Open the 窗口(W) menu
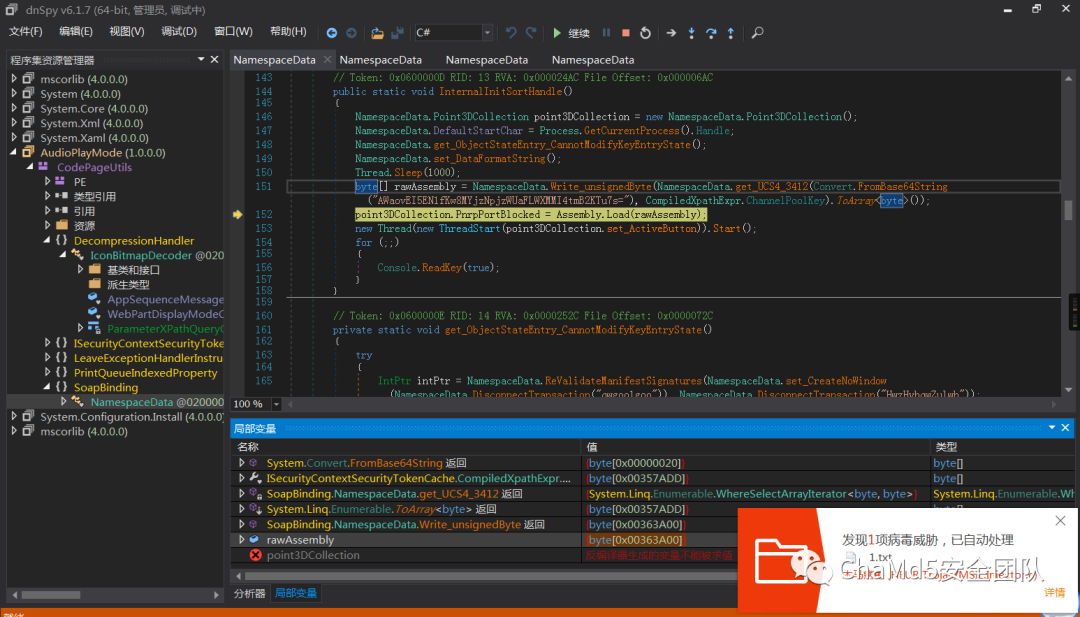This screenshot has width=1080, height=617. (x=233, y=32)
